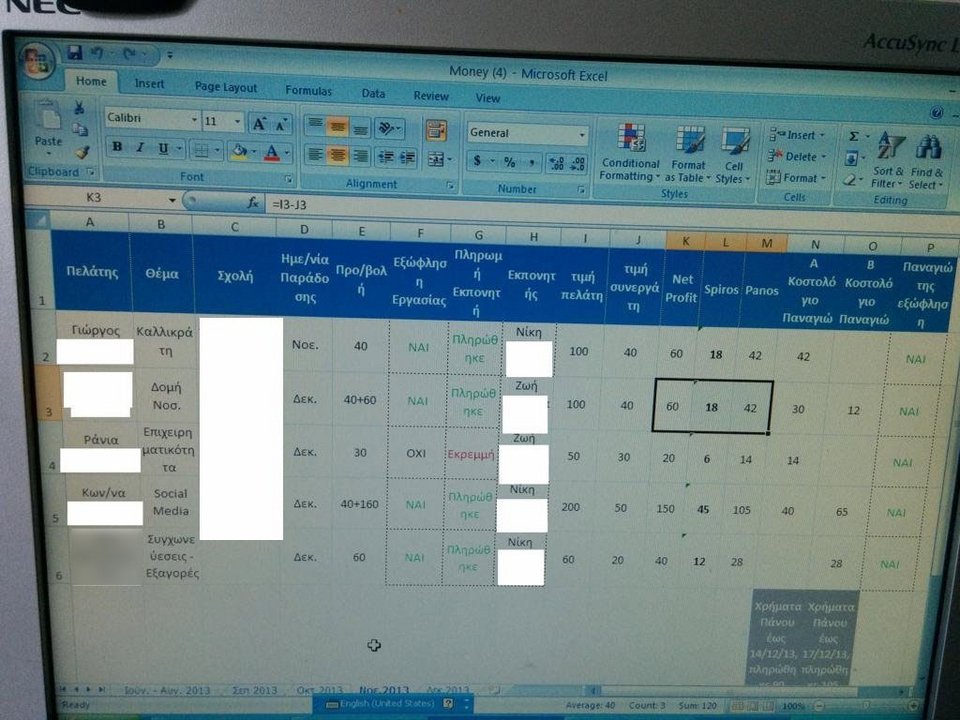The height and width of the screenshot is (720, 960).
Task: Click the Sort & Filter icon
Action: pos(887,160)
